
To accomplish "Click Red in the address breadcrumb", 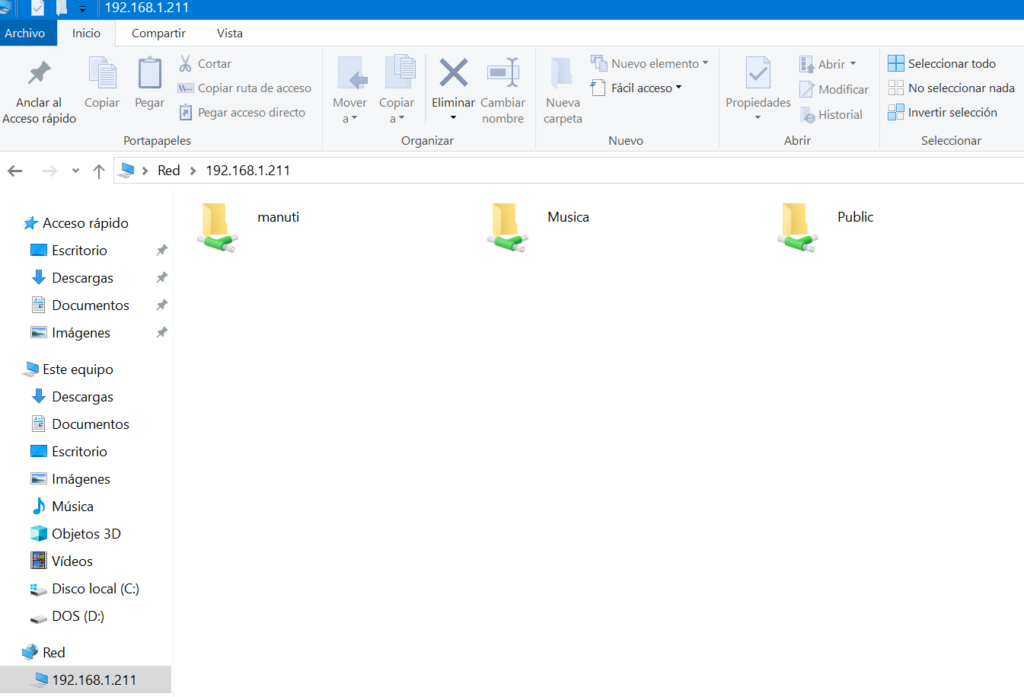I will pyautogui.click(x=168, y=170).
